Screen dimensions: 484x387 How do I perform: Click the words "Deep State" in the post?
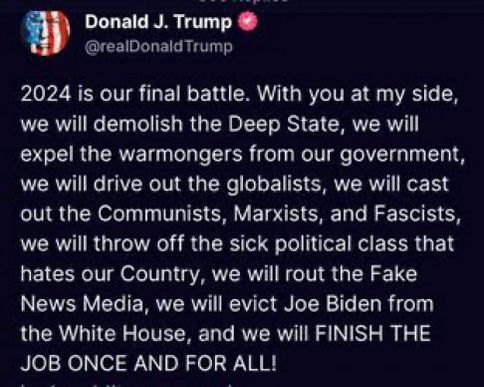coord(283,124)
